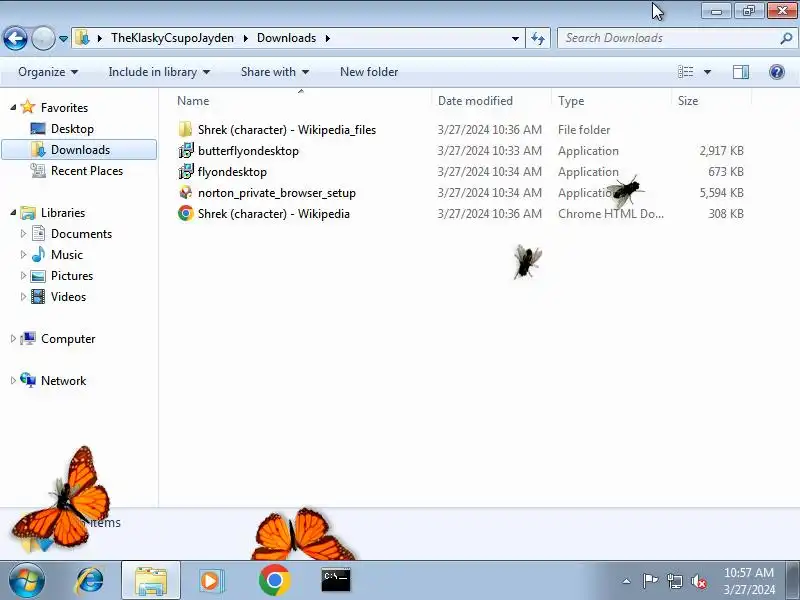The width and height of the screenshot is (800, 600).
Task: Collapse the Libraries group
Action: 13,213
